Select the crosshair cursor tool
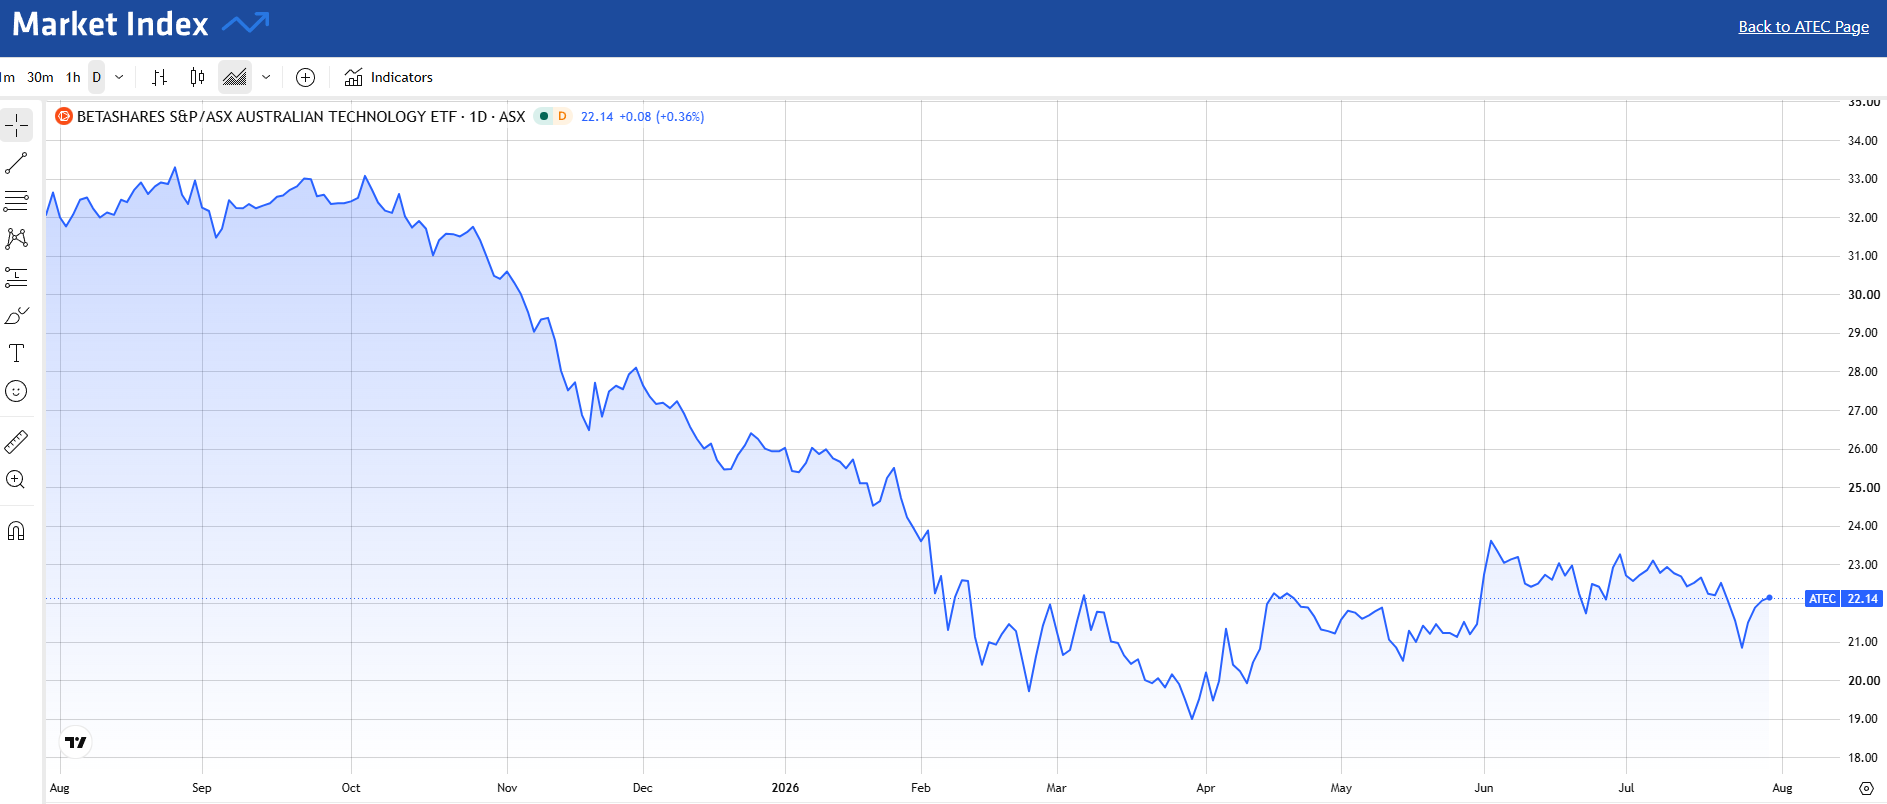1887x804 pixels. [x=17, y=125]
